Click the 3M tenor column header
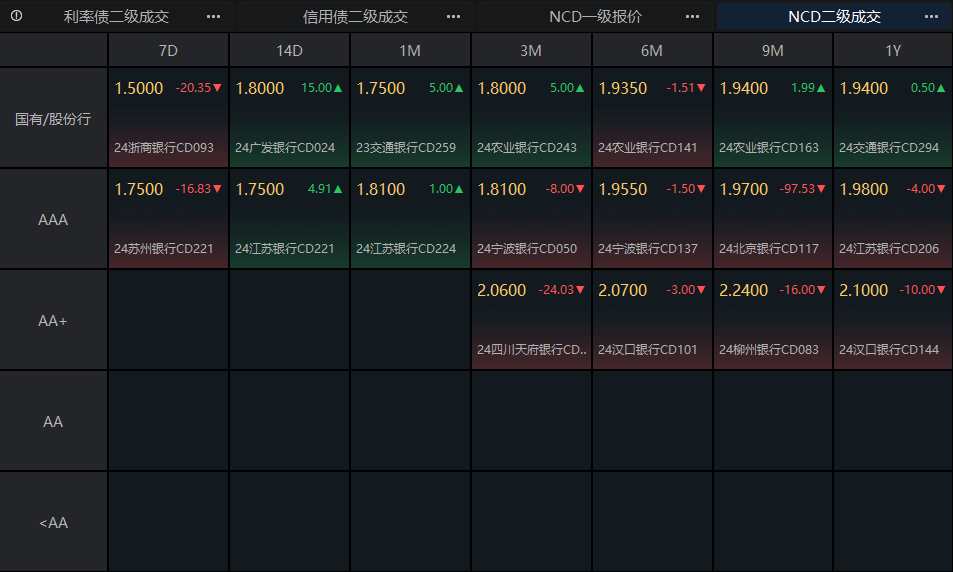The height and width of the screenshot is (572, 953). (x=531, y=50)
